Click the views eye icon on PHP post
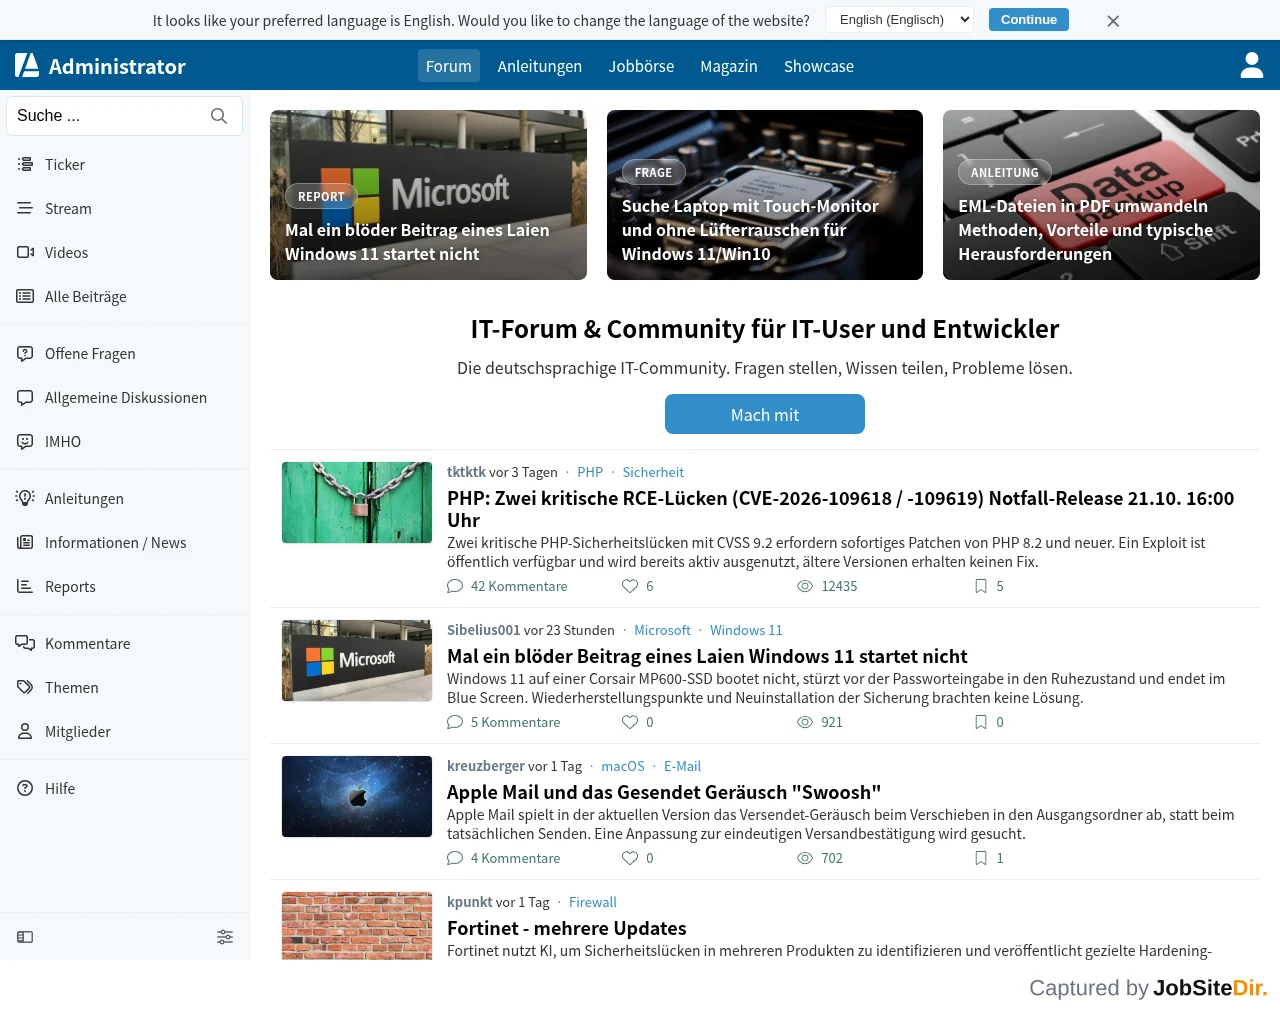 (805, 586)
